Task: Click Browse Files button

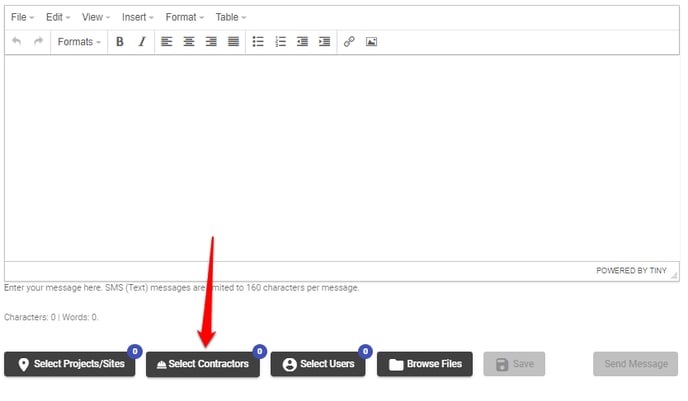Action: [425, 364]
